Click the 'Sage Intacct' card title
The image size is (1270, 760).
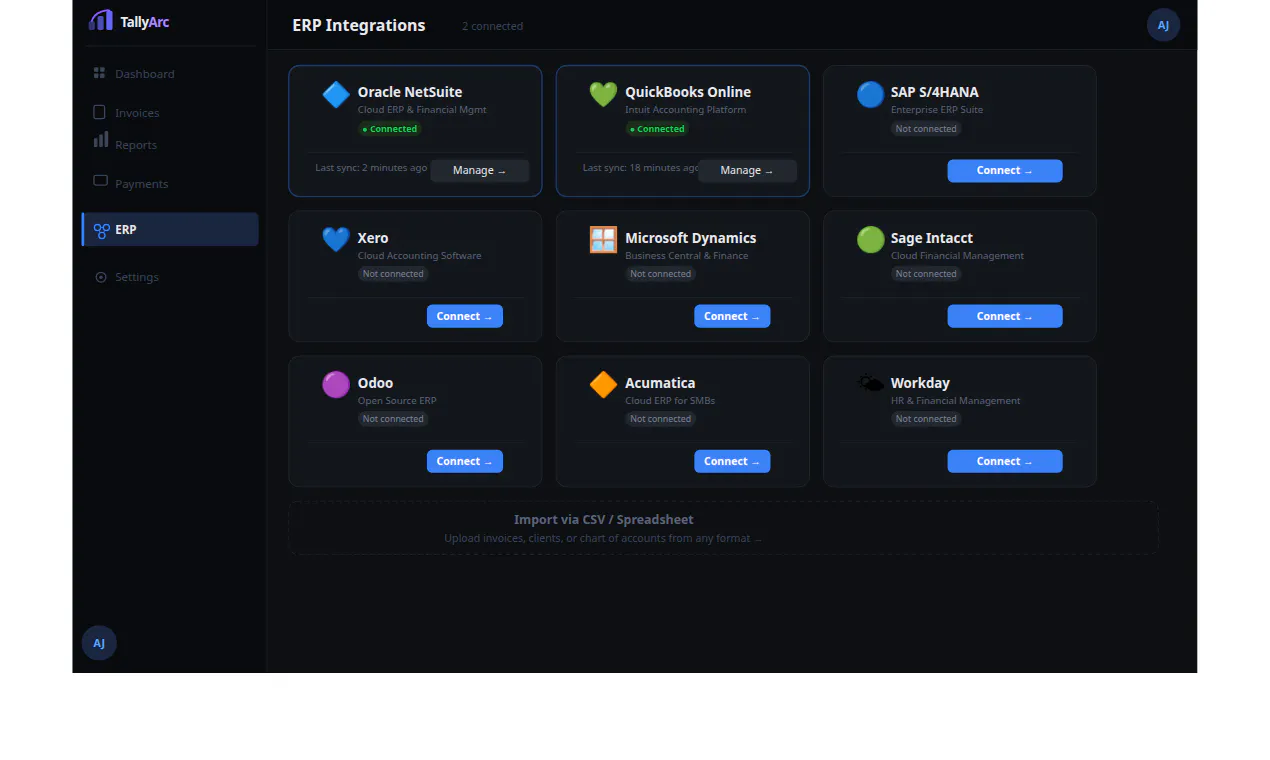[932, 238]
